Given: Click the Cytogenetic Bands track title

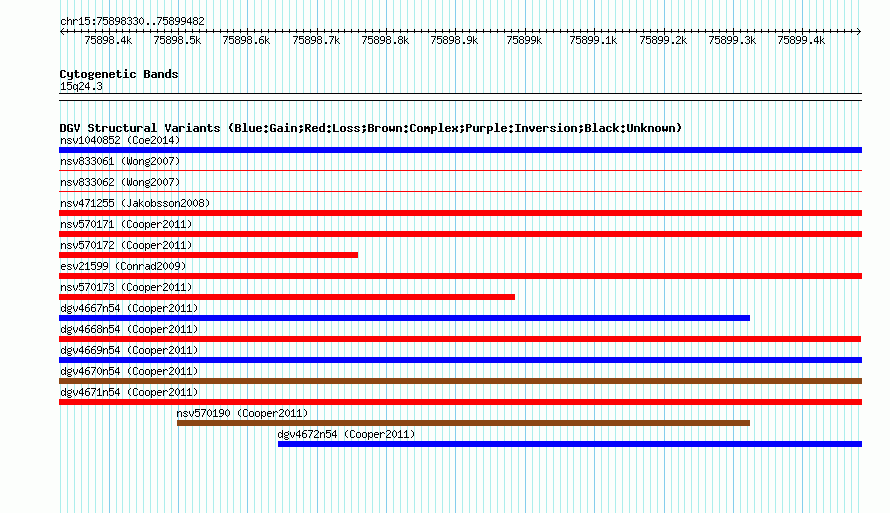Looking at the screenshot, I should click(x=119, y=74).
